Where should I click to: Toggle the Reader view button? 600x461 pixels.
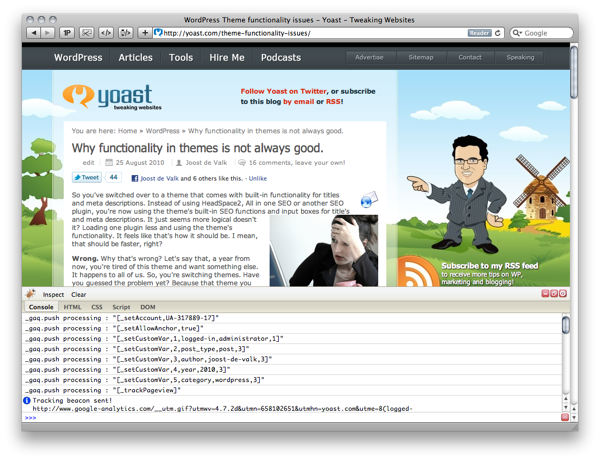pyautogui.click(x=480, y=33)
